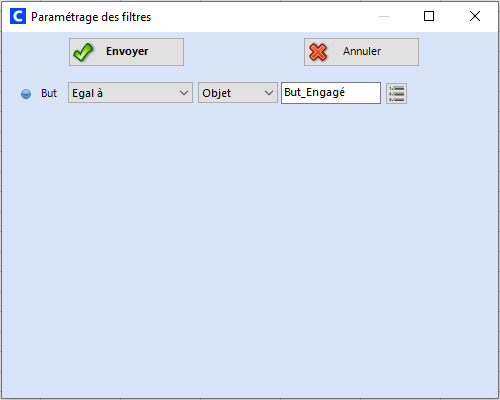Image resolution: width=500 pixels, height=400 pixels.
Task: Open the value list picker icon
Action: (x=396, y=93)
